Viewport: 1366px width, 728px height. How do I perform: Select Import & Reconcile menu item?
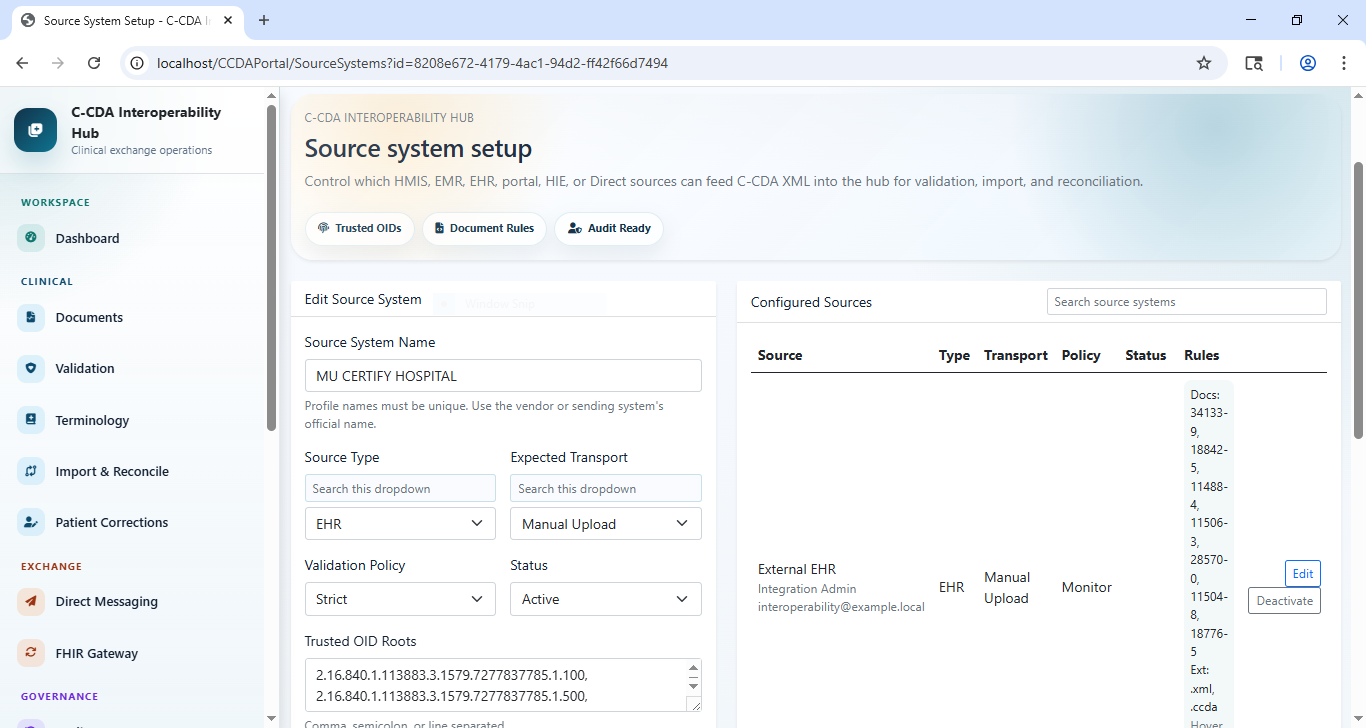pyautogui.click(x=112, y=471)
